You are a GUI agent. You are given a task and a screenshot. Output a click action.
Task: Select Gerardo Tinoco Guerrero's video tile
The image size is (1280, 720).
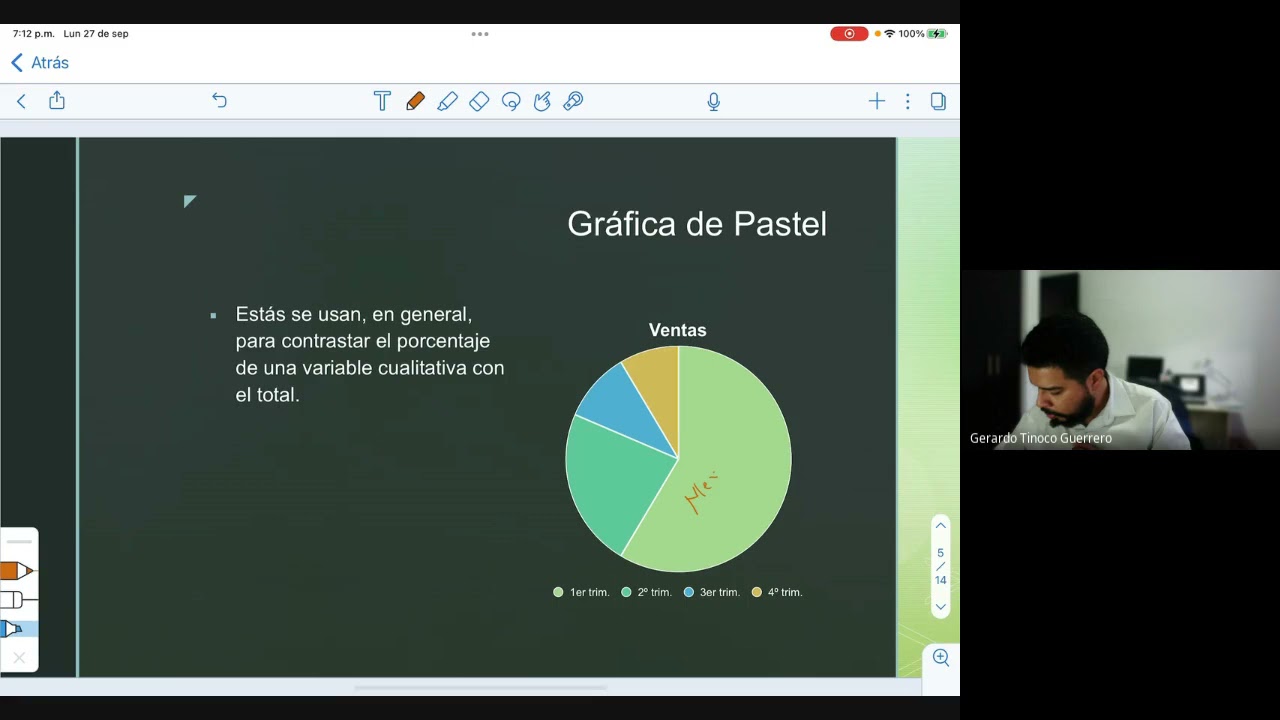pyautogui.click(x=1120, y=360)
